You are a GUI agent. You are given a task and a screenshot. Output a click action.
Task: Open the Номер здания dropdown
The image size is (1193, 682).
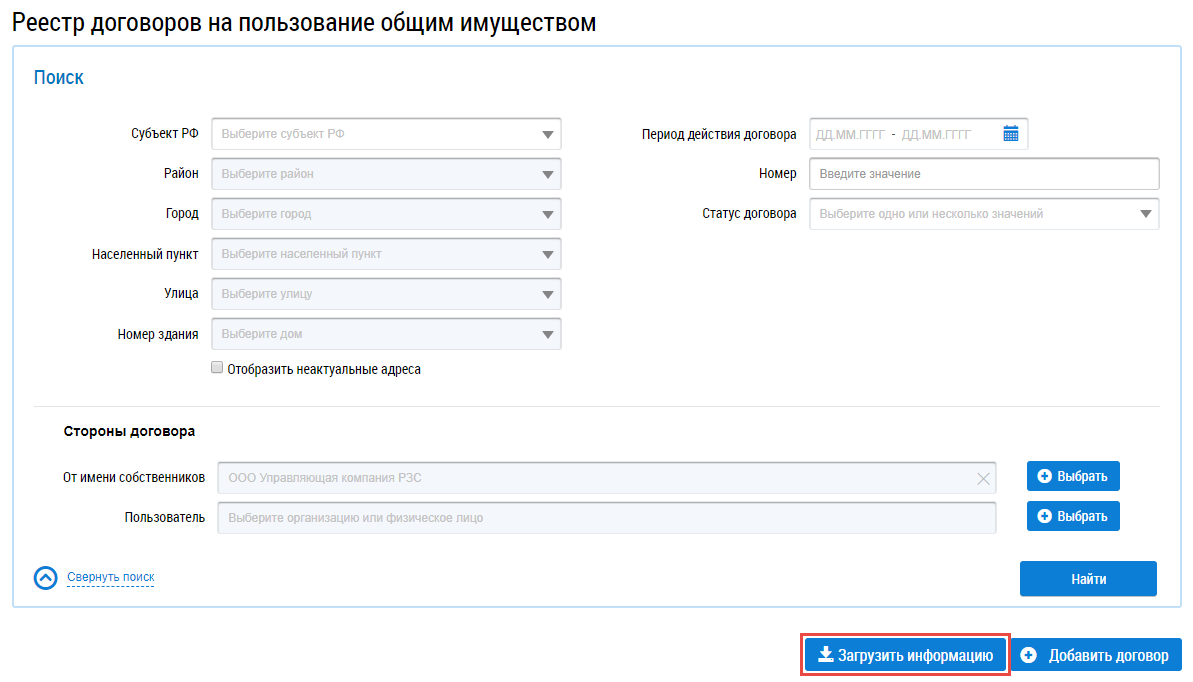pyautogui.click(x=387, y=334)
